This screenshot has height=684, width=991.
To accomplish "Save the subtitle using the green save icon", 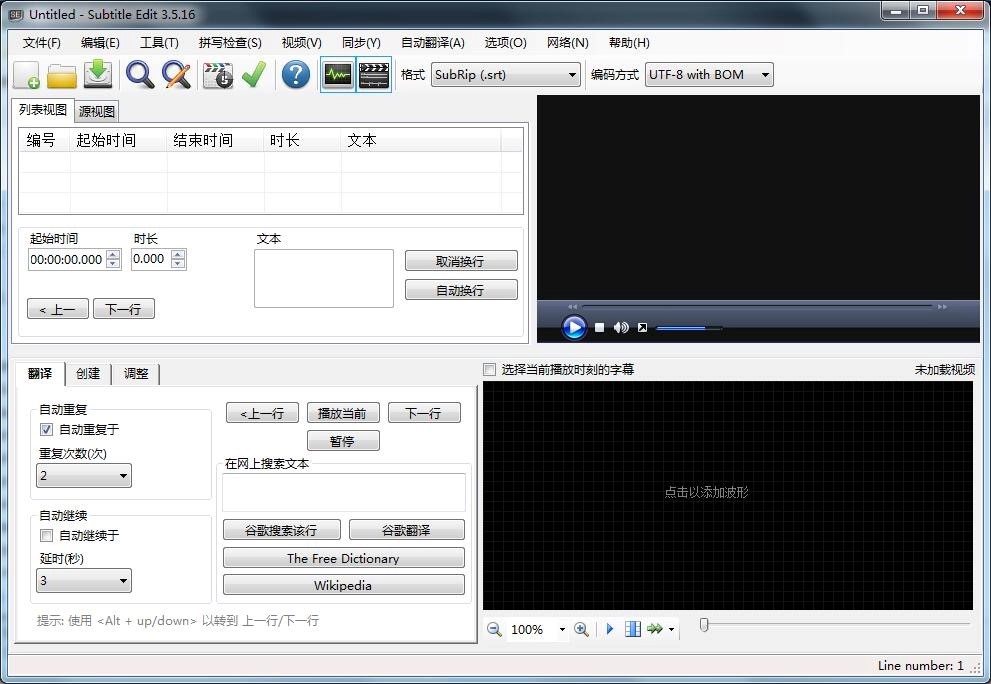I will click(x=98, y=74).
